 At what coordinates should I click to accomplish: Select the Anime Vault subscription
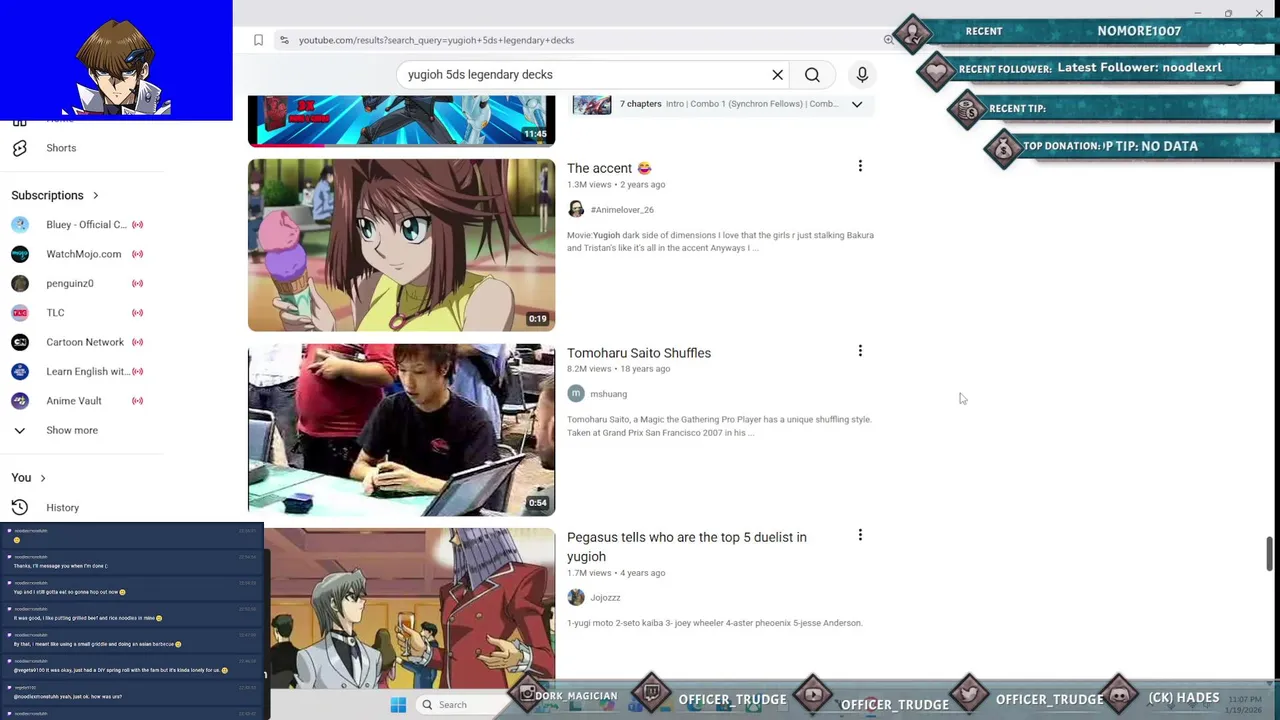[74, 401]
